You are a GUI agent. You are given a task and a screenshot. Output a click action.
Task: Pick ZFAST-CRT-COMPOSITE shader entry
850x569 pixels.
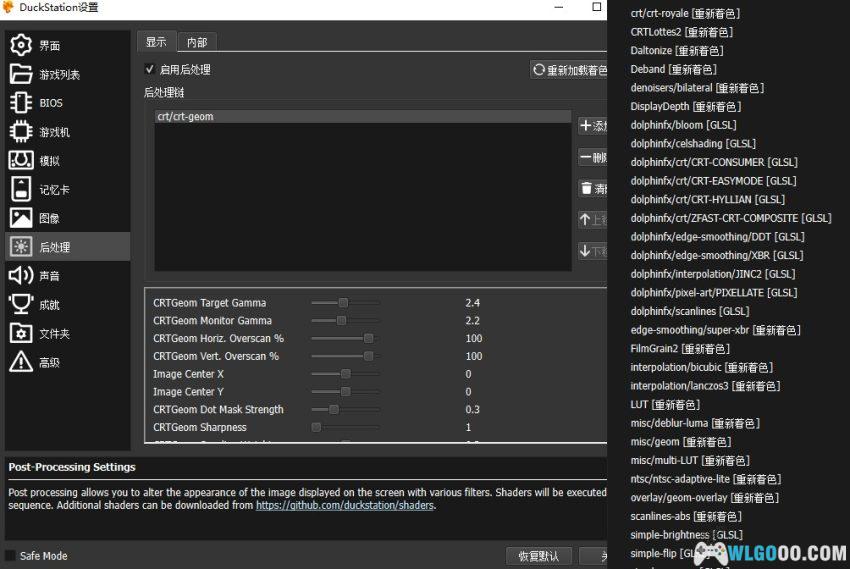731,218
